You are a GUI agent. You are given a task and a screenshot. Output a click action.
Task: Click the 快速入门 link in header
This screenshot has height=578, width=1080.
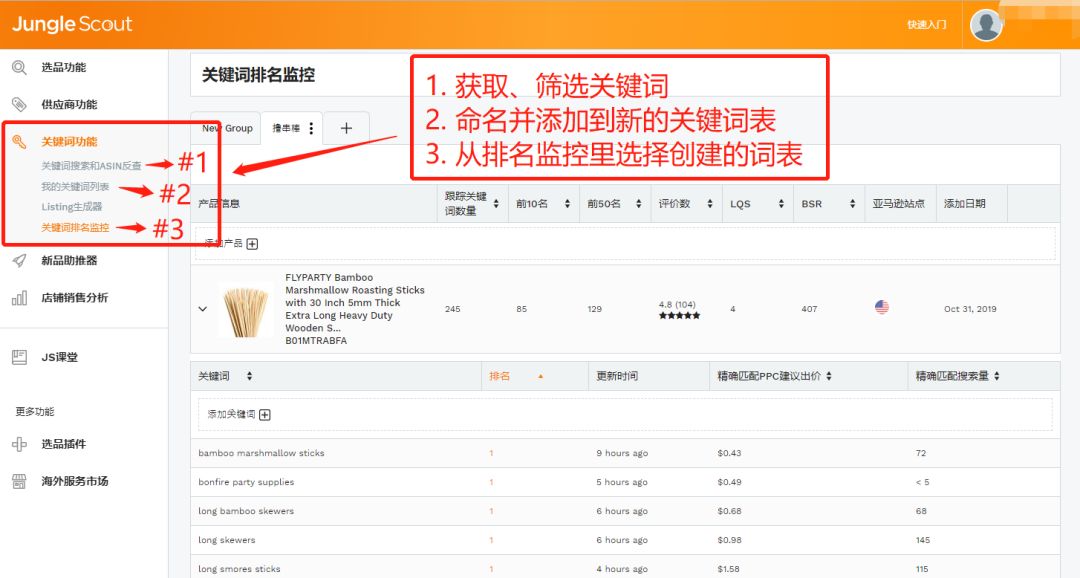point(926,25)
